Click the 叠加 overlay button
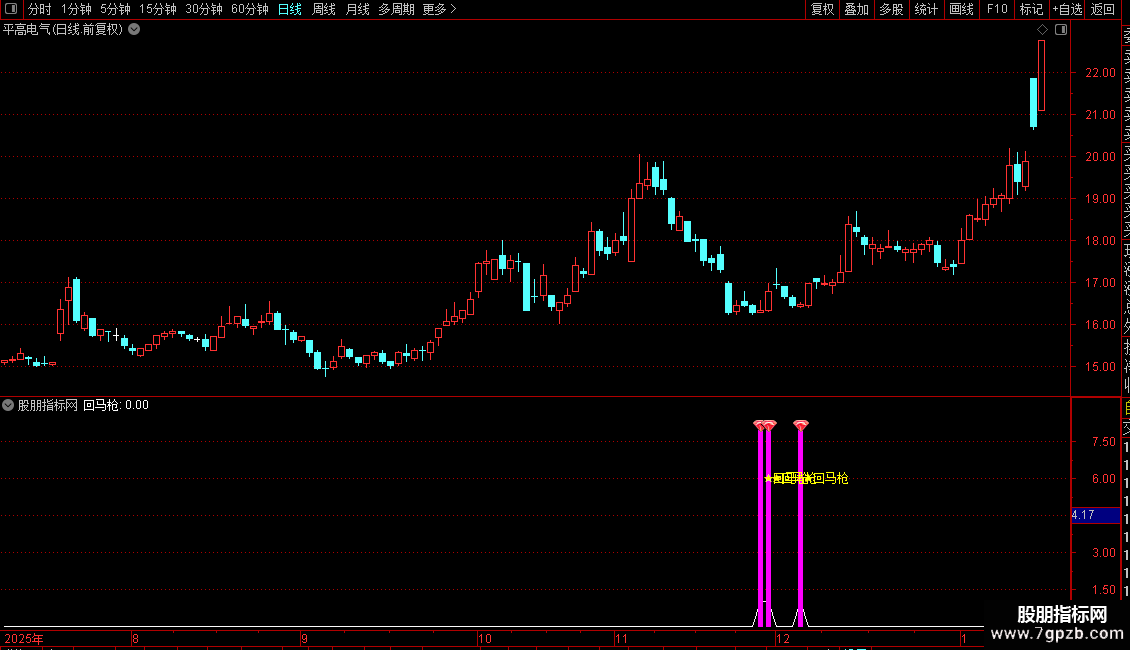This screenshot has width=1130, height=650. coord(857,9)
